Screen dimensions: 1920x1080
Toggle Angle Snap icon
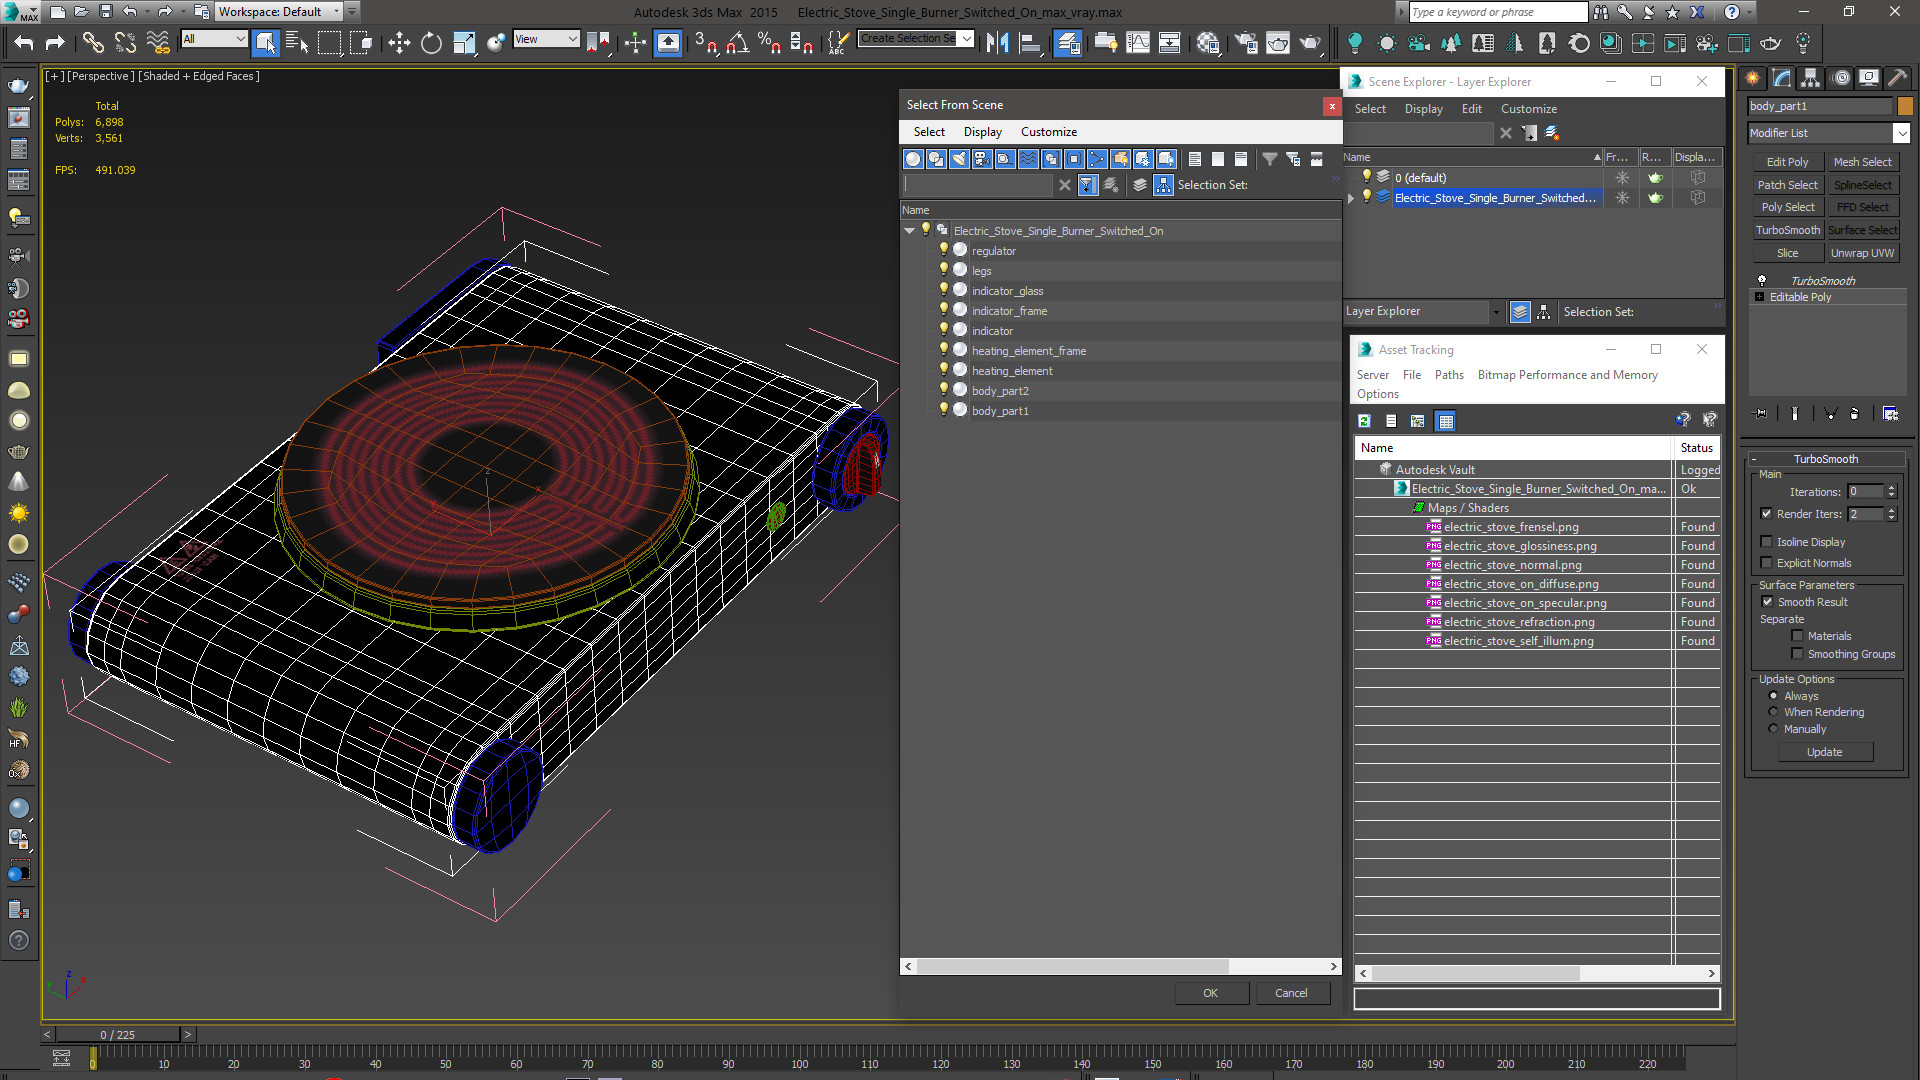coord(738,42)
